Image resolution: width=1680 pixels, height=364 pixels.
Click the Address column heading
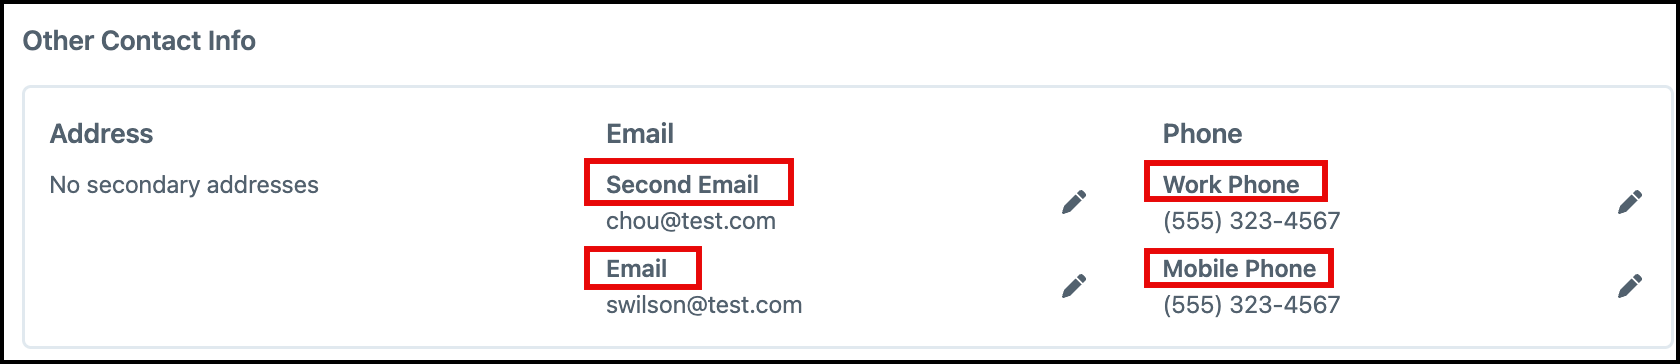coord(101,134)
